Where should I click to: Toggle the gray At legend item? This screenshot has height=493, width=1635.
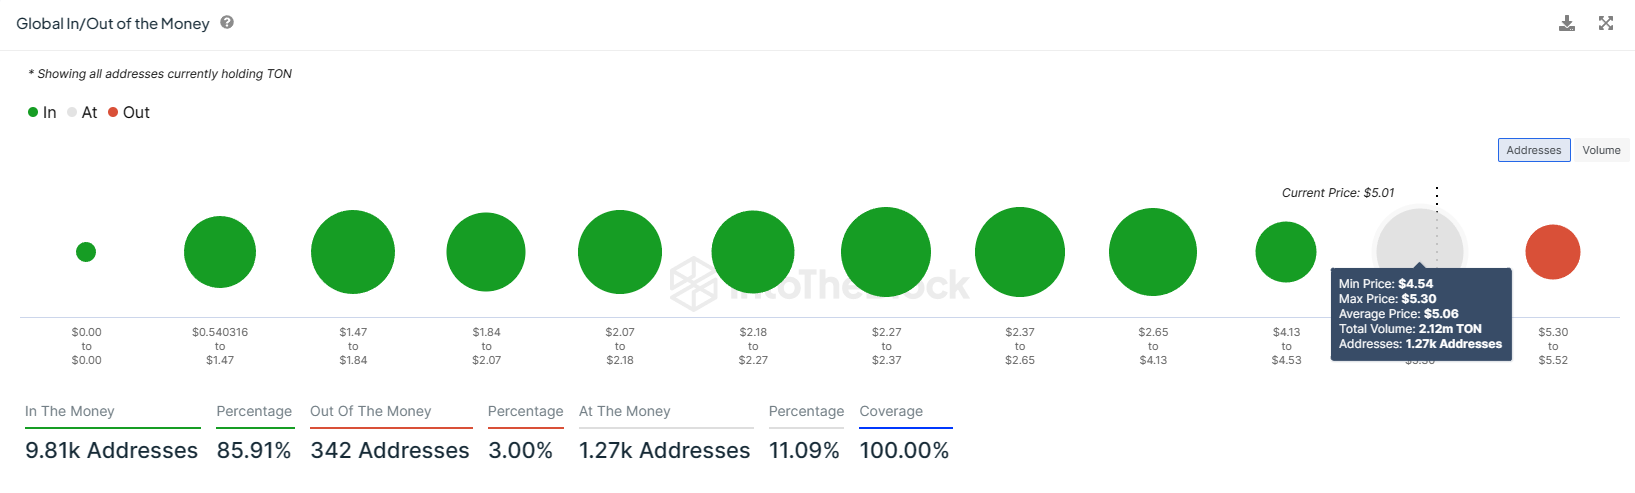coord(82,112)
